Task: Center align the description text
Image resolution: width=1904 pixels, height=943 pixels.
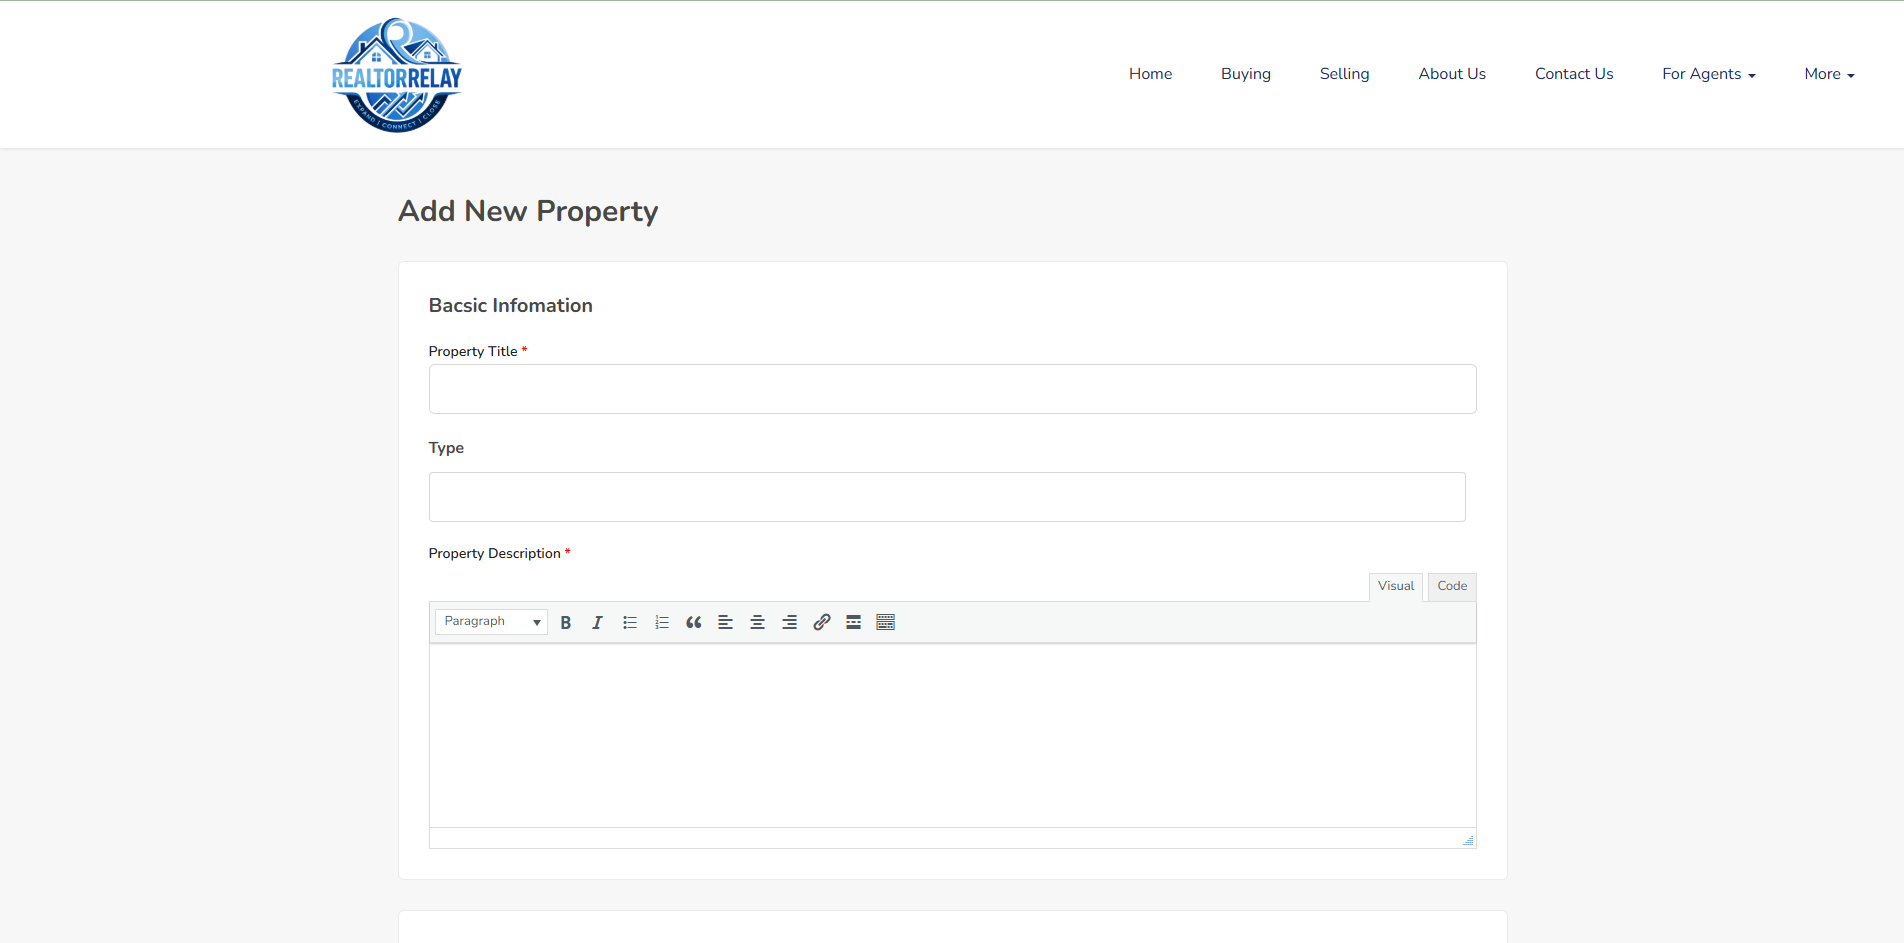Action: (x=757, y=621)
